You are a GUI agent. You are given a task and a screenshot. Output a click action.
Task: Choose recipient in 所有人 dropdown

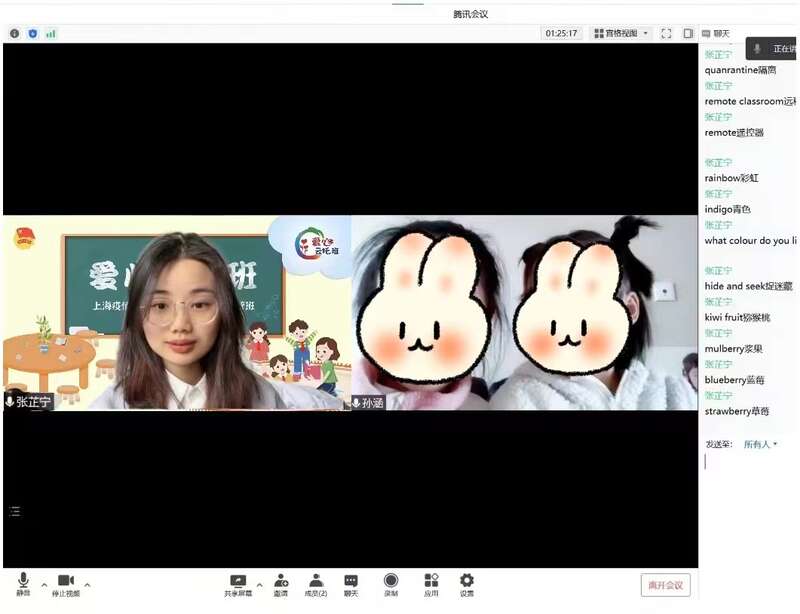[760, 444]
